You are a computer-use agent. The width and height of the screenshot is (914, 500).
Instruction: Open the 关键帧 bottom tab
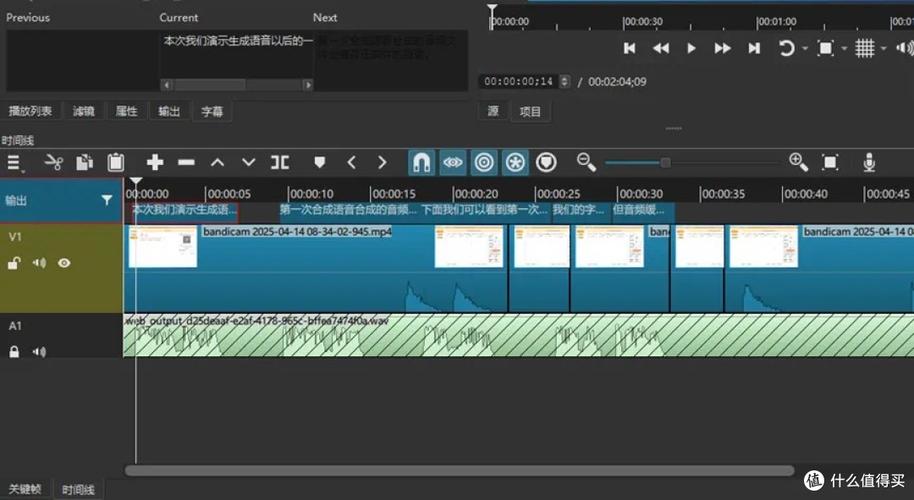[25, 490]
